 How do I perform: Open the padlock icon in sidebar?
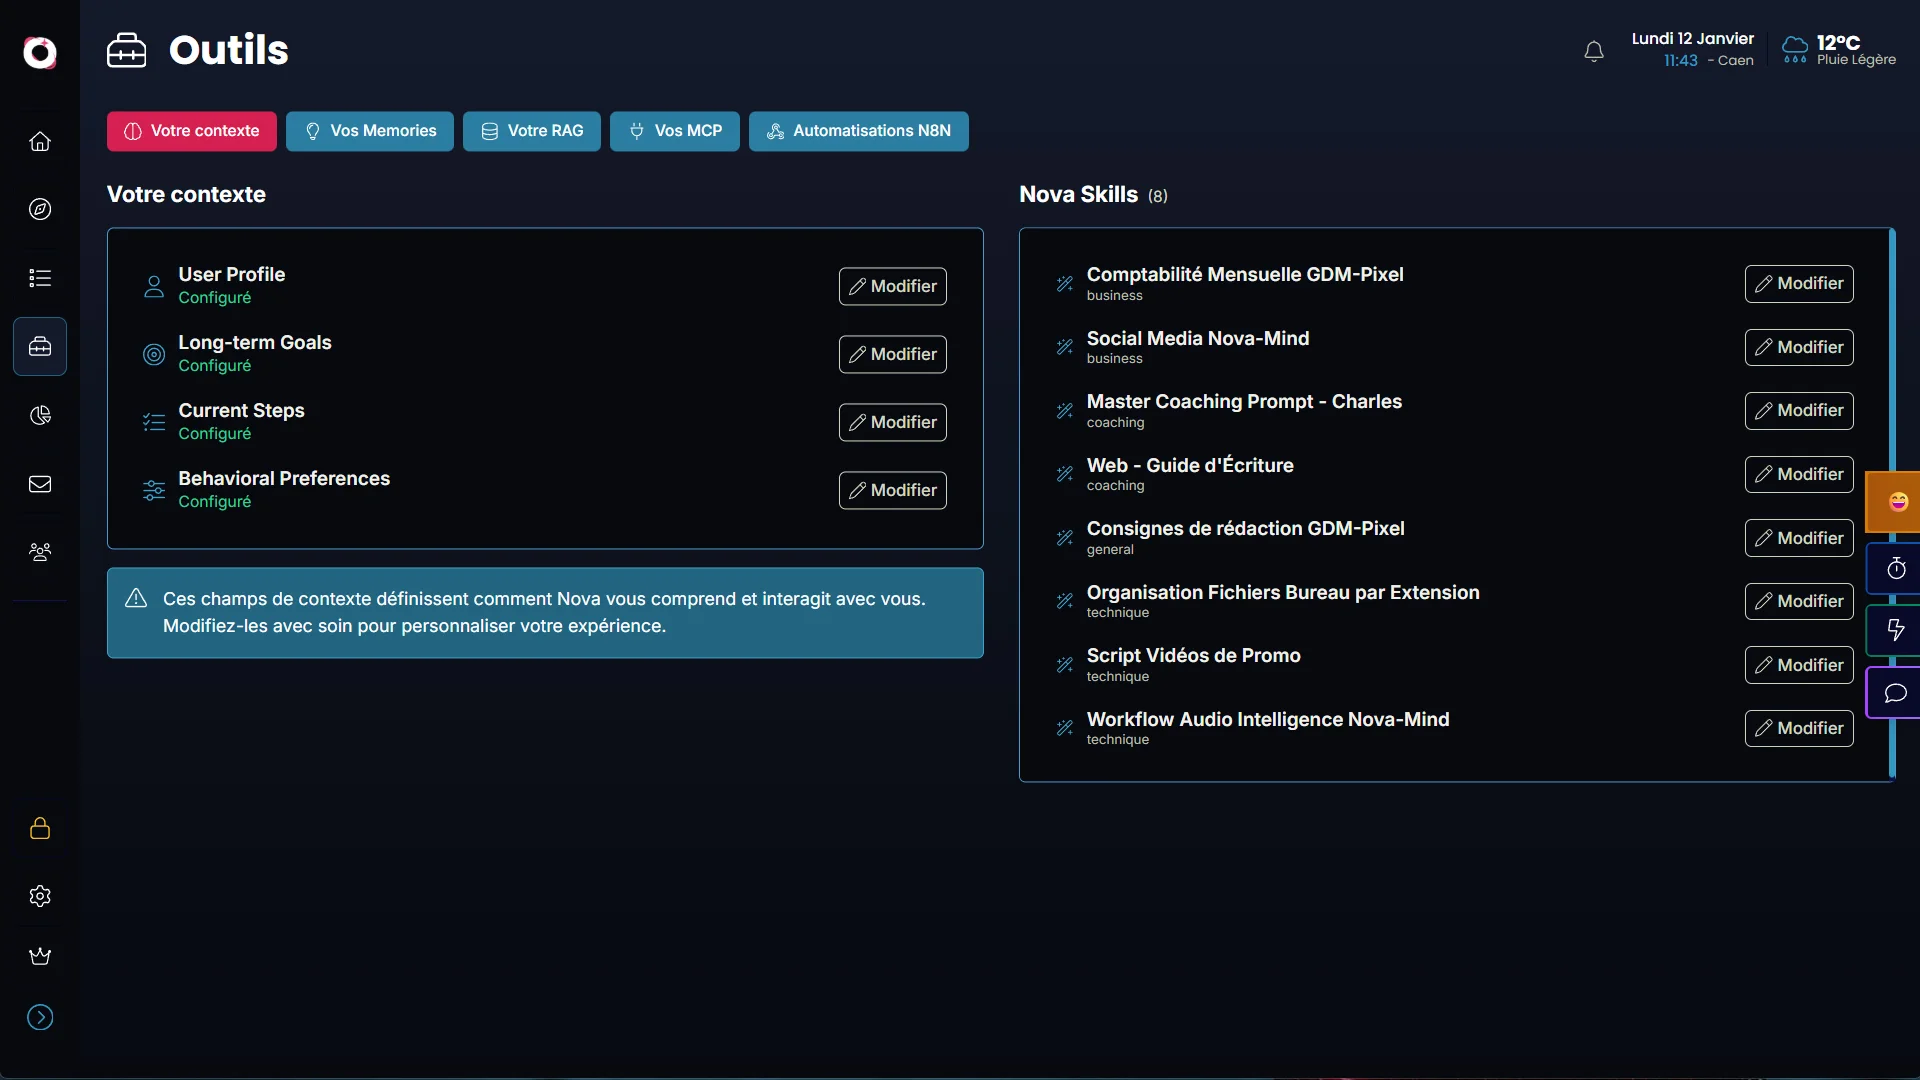coord(40,828)
